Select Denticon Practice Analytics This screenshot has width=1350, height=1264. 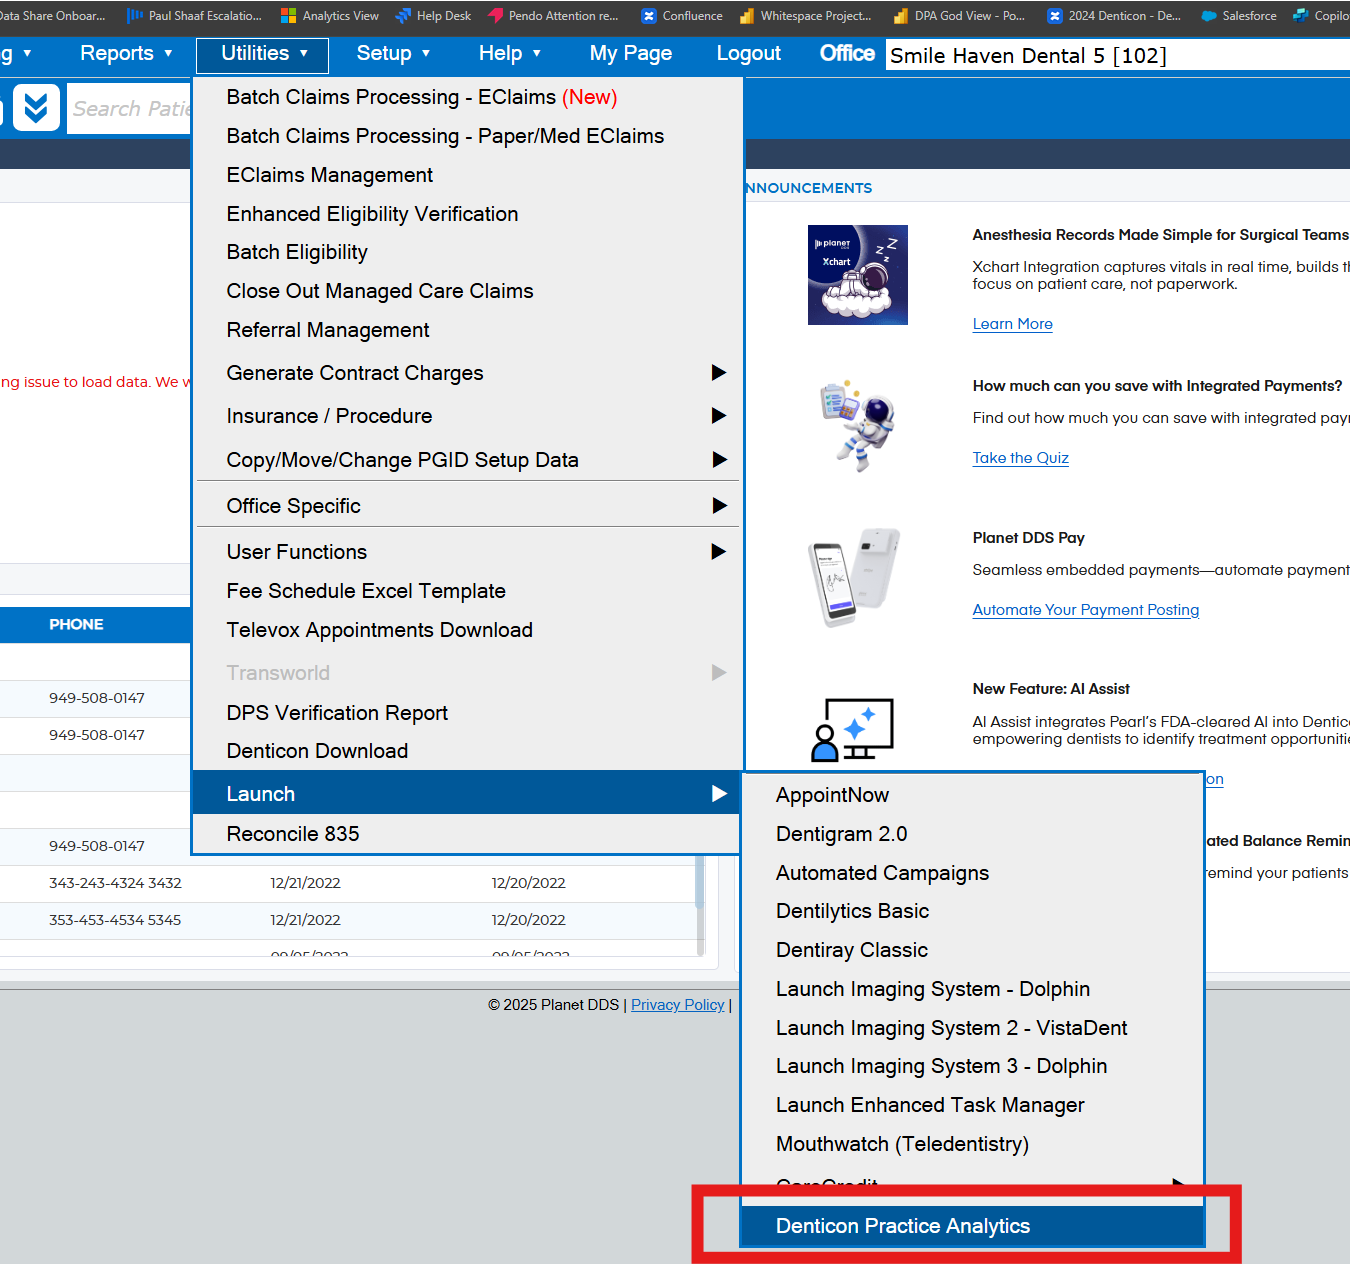coord(902,1226)
